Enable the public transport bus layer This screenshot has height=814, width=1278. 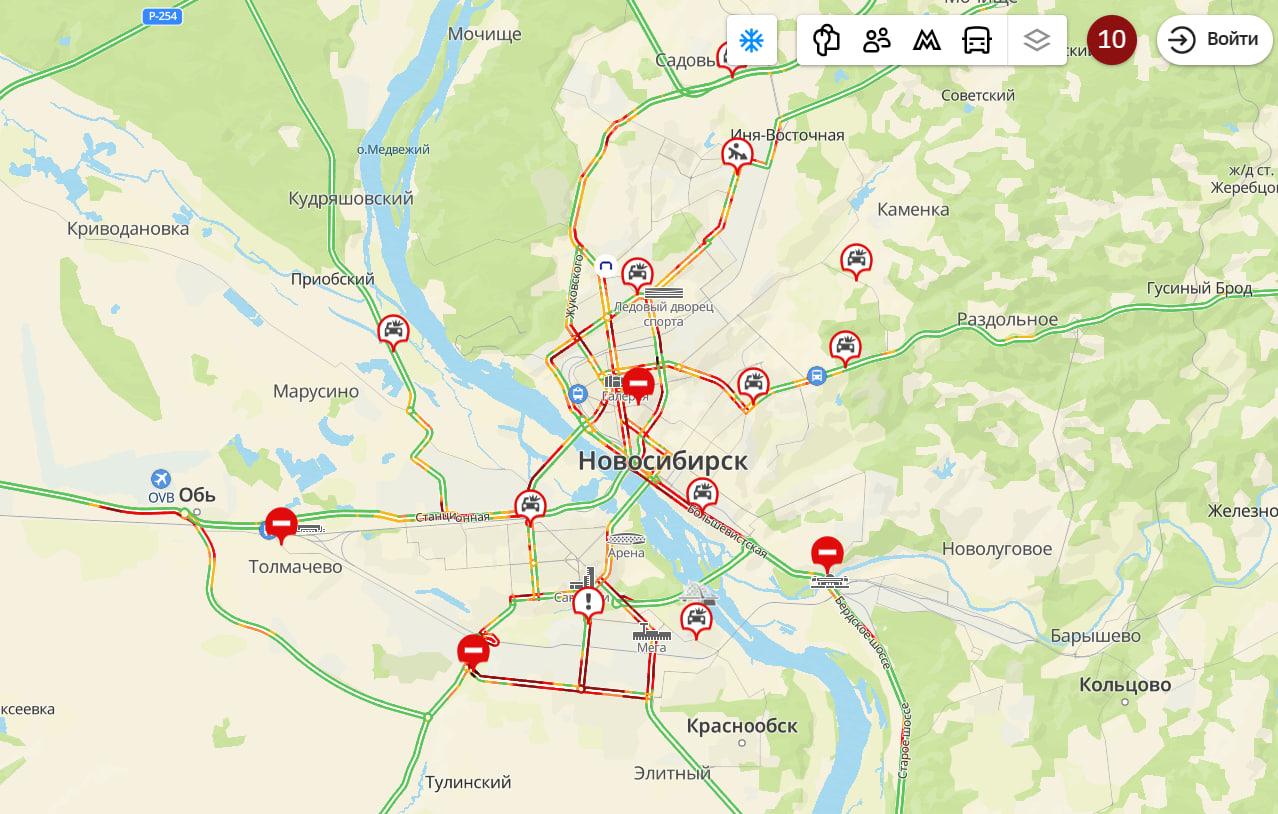tap(977, 41)
